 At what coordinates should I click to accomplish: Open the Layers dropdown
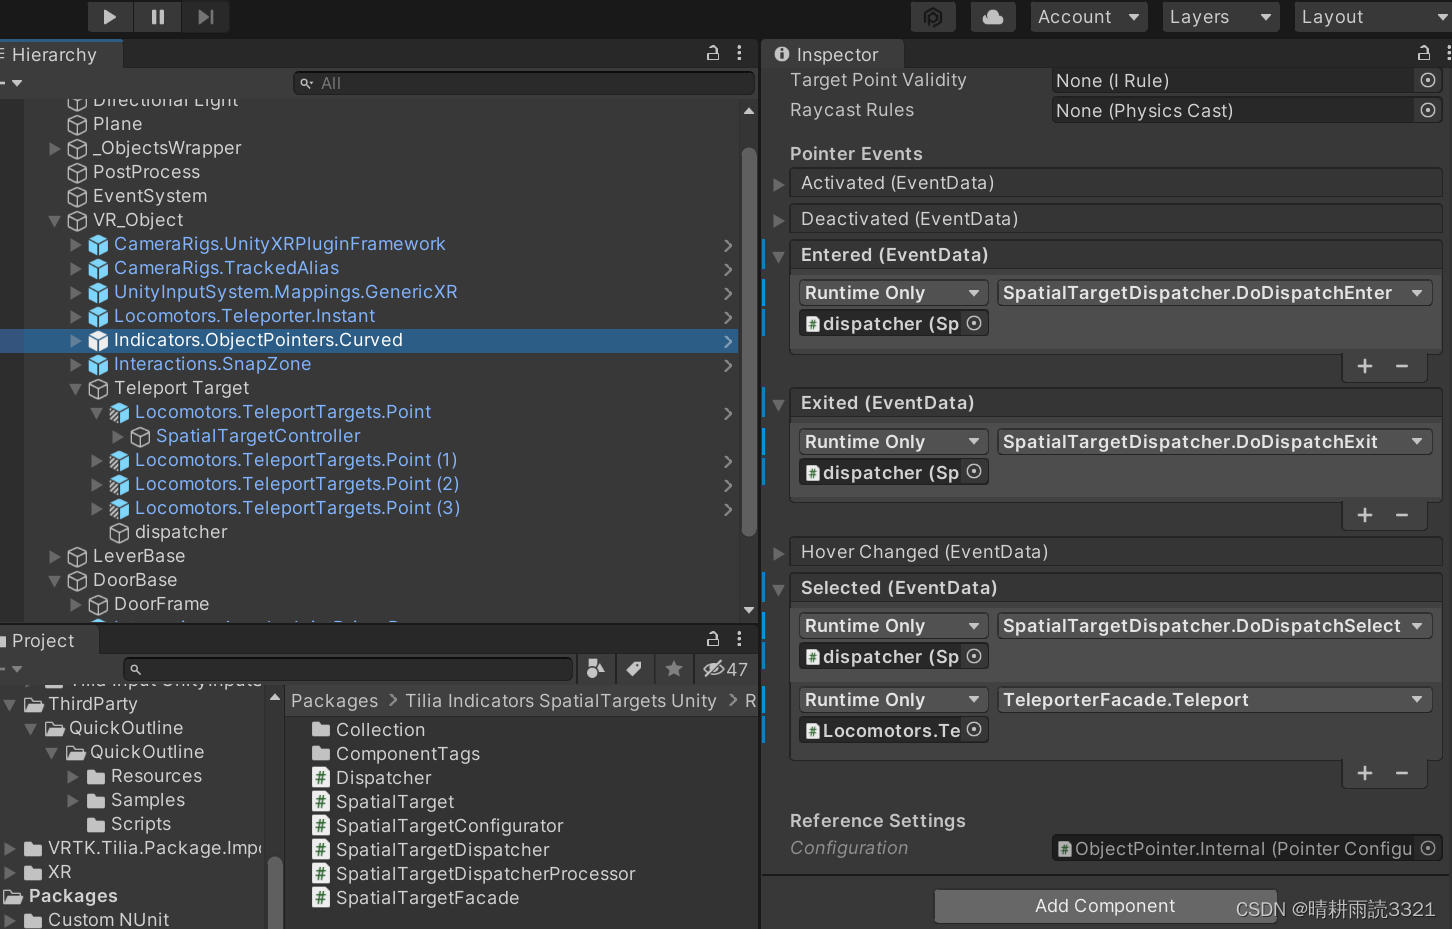1221,17
